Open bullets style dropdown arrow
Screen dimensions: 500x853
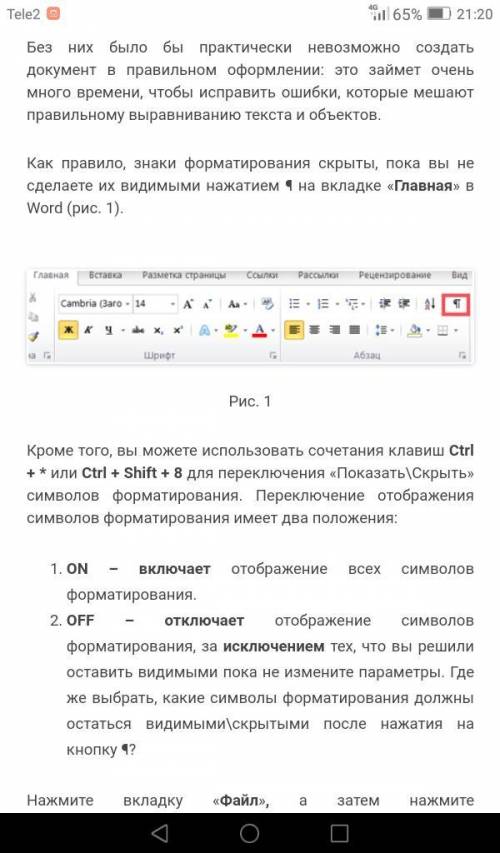coord(308,304)
